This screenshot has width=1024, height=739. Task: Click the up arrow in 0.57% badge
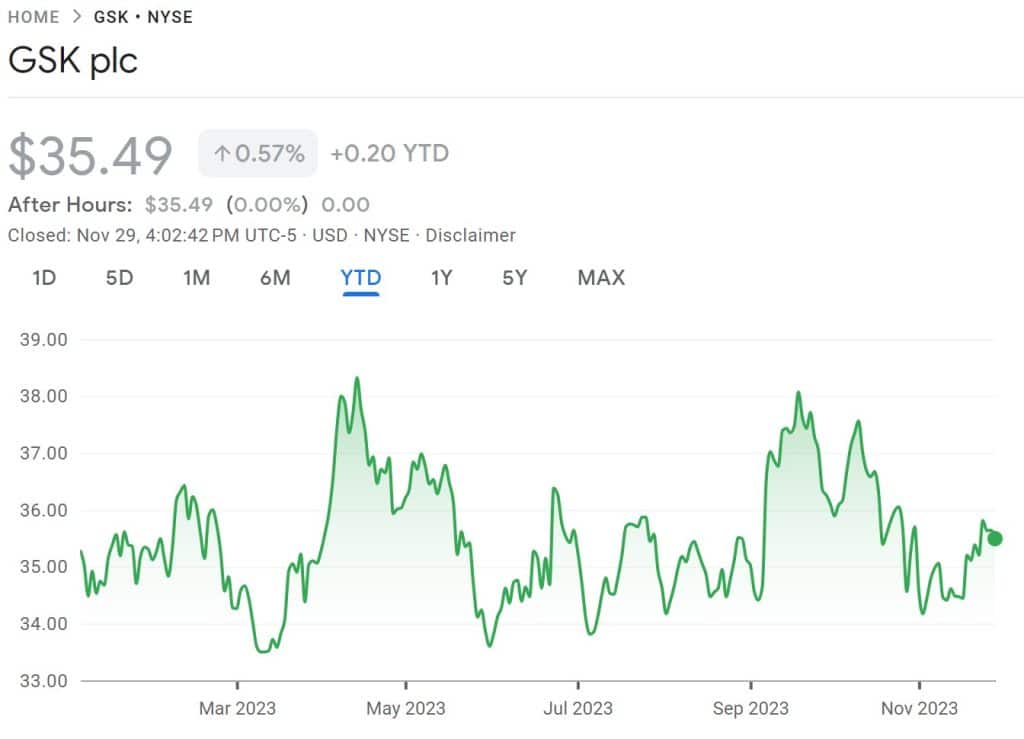point(222,154)
